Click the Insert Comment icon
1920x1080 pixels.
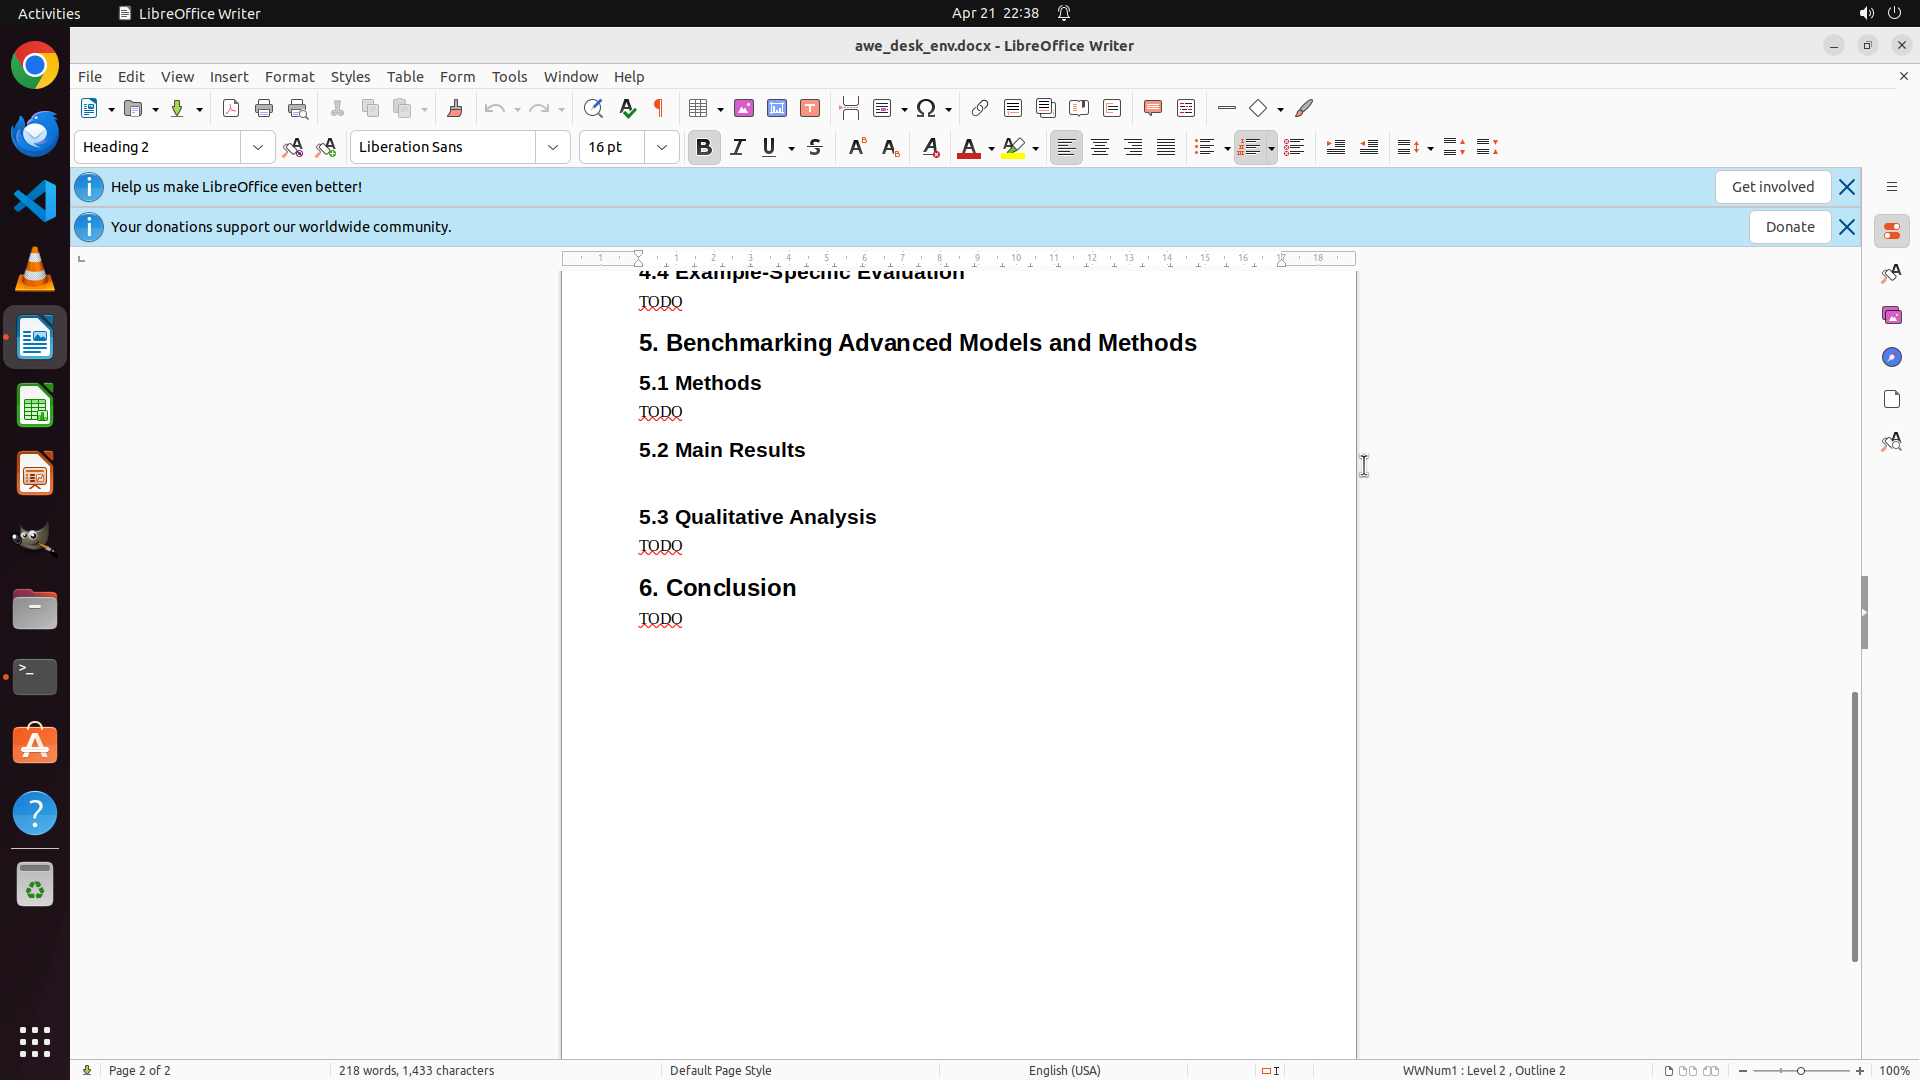pyautogui.click(x=1153, y=108)
